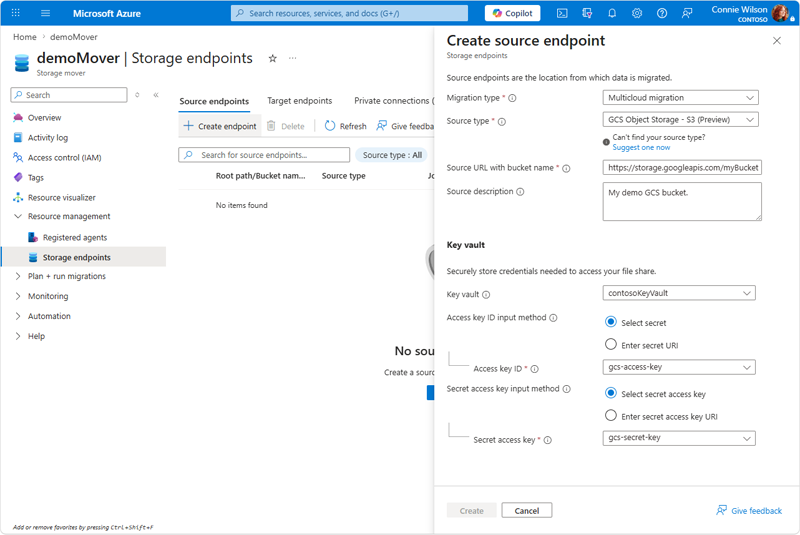Click the Activity log icon
The width and height of the screenshot is (800, 535).
pos(18,138)
